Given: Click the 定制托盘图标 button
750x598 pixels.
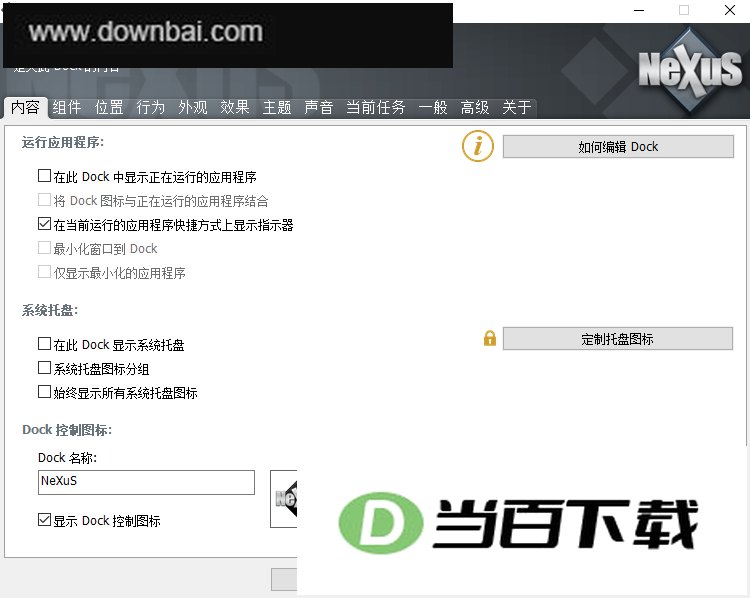Looking at the screenshot, I should [x=618, y=339].
